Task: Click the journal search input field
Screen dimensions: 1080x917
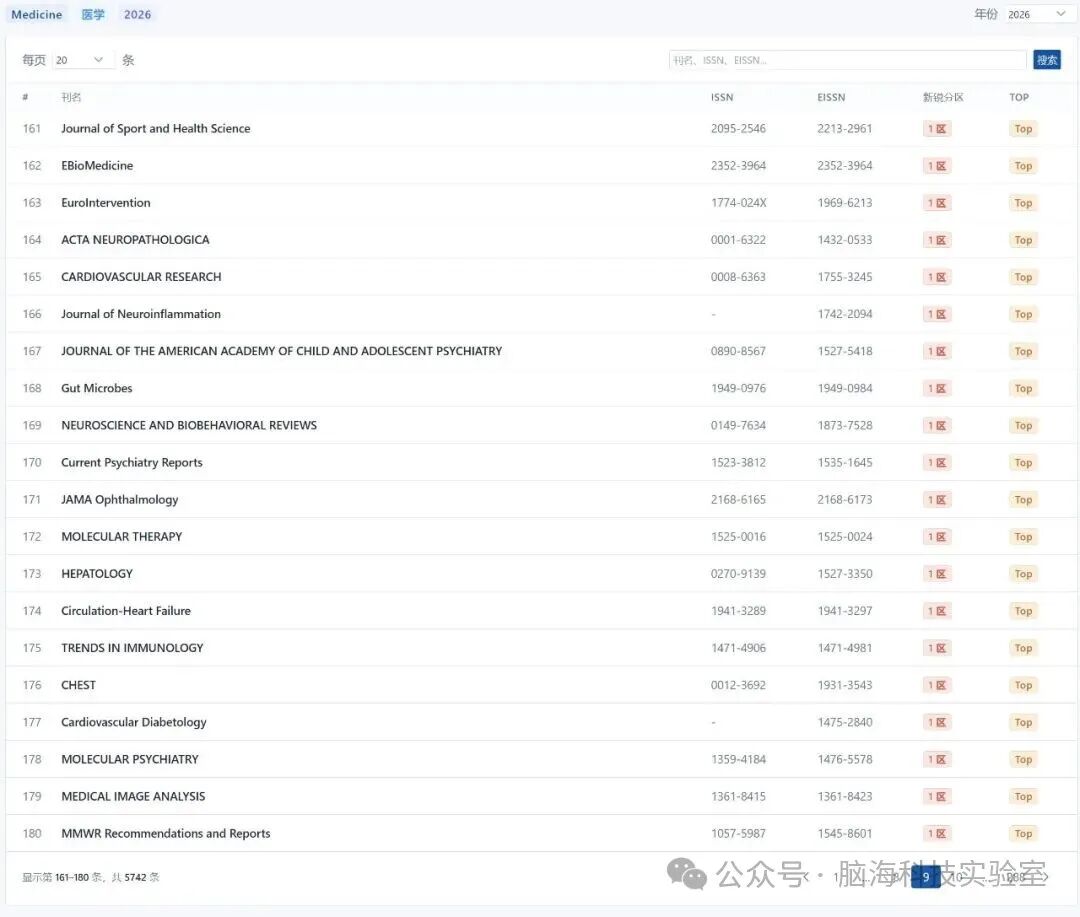Action: [x=847, y=60]
